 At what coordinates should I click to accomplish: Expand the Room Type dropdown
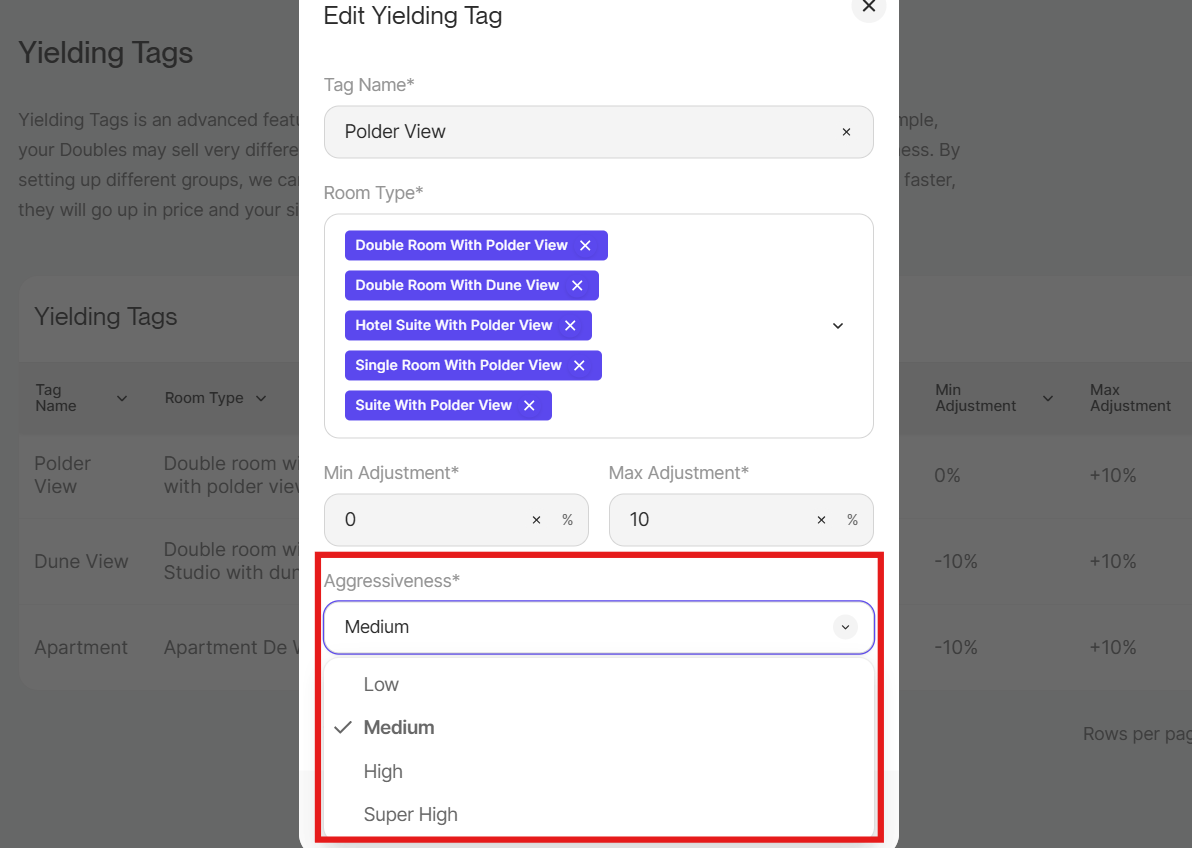838,326
